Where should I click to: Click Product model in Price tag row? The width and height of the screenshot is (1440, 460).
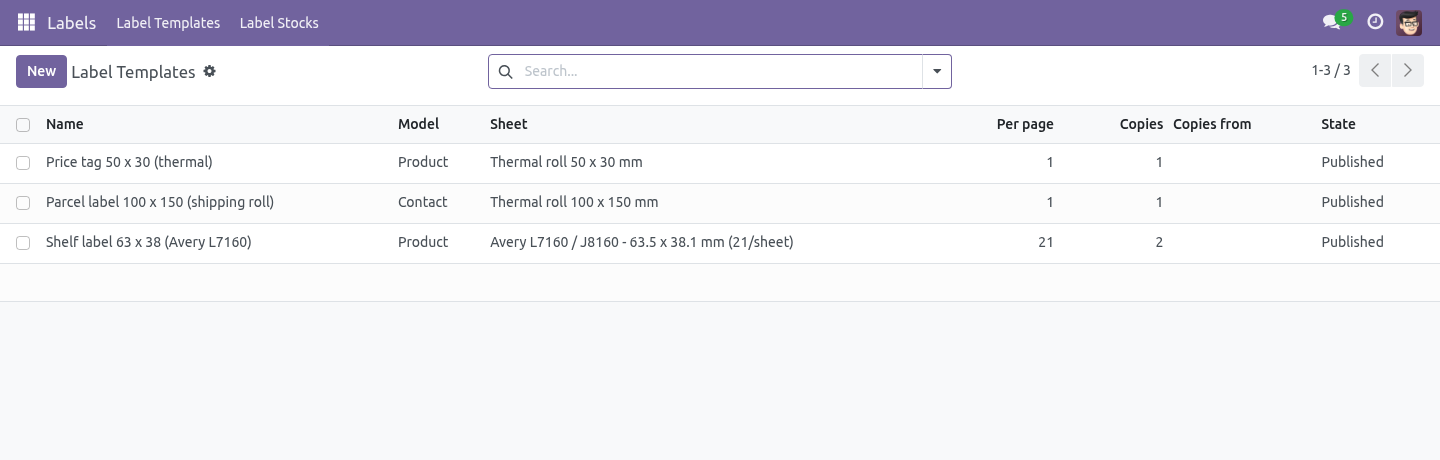(x=423, y=162)
